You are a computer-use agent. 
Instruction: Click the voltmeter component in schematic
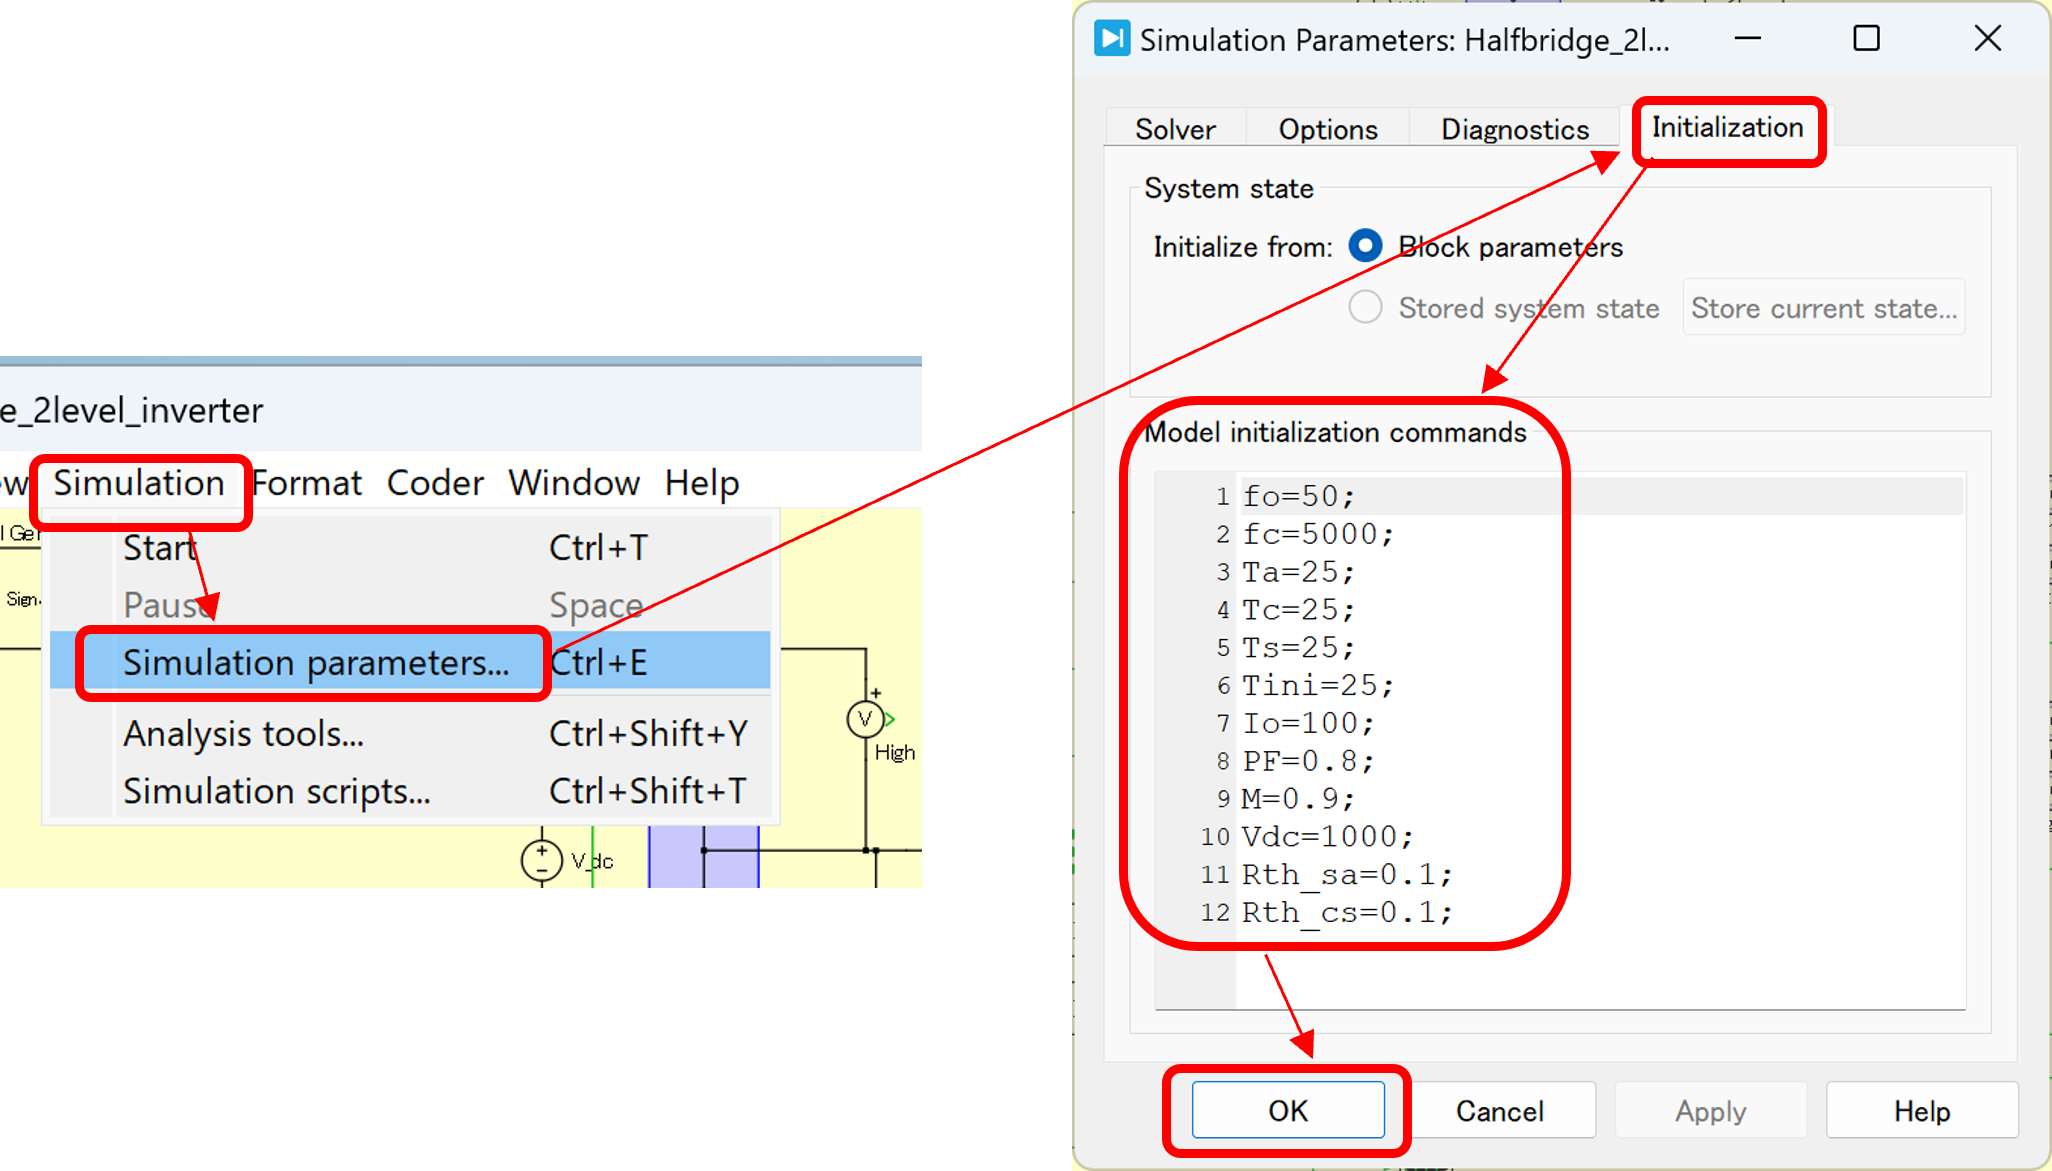(865, 719)
